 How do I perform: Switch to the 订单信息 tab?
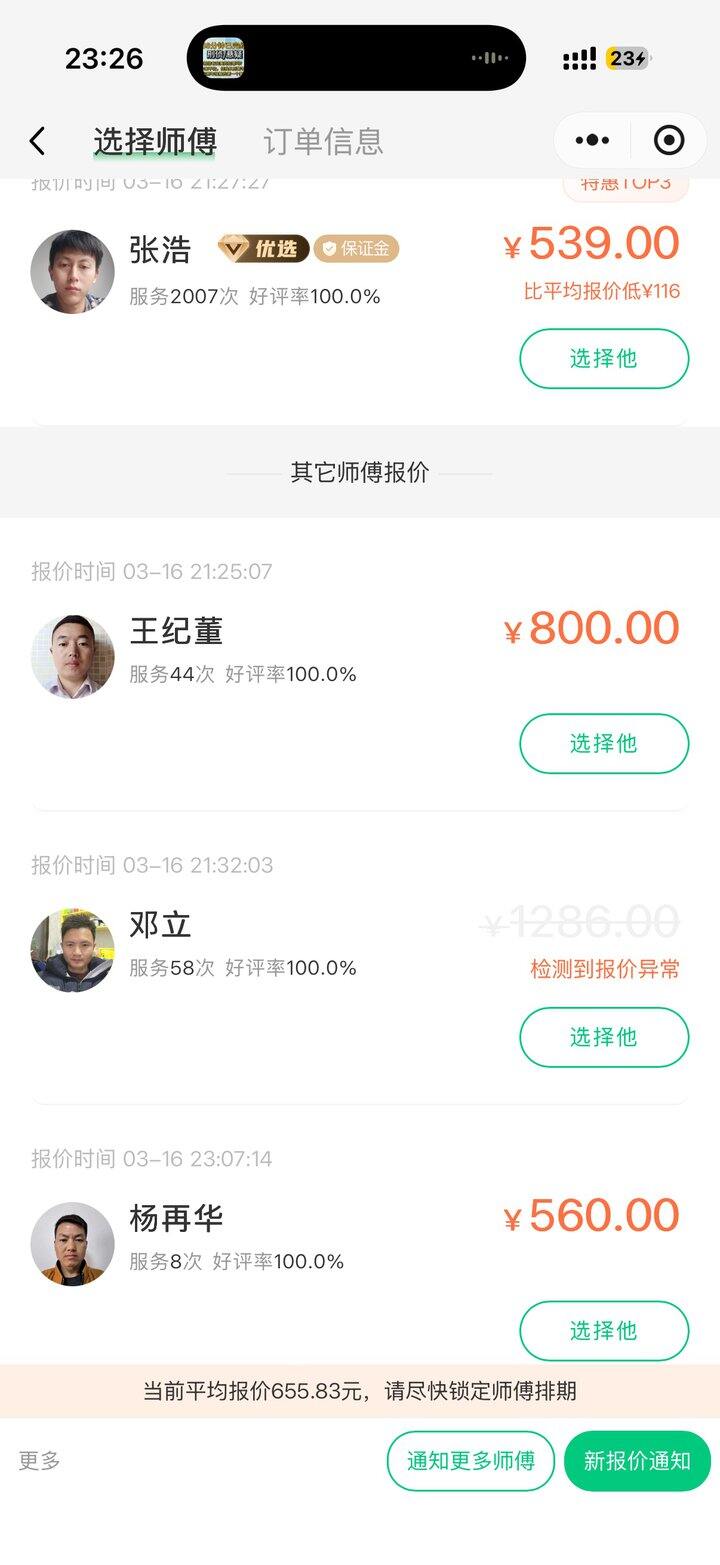323,141
